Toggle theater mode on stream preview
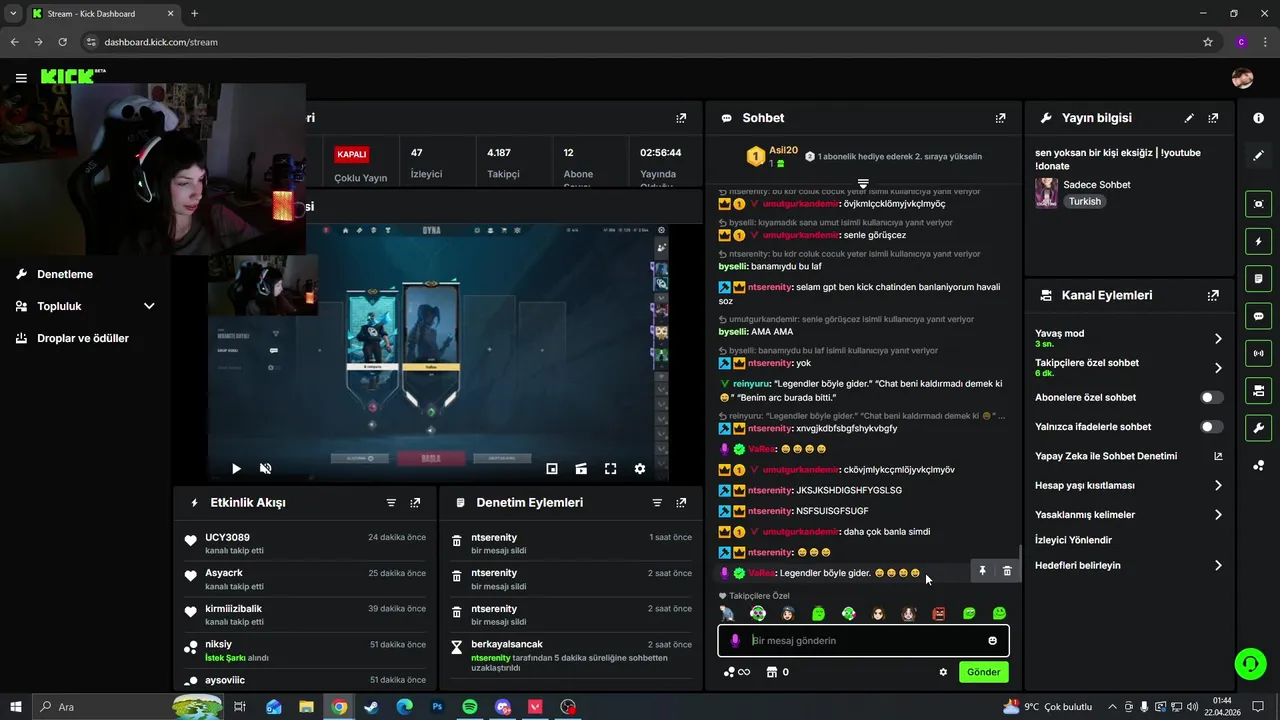This screenshot has width=1280, height=720. click(581, 468)
